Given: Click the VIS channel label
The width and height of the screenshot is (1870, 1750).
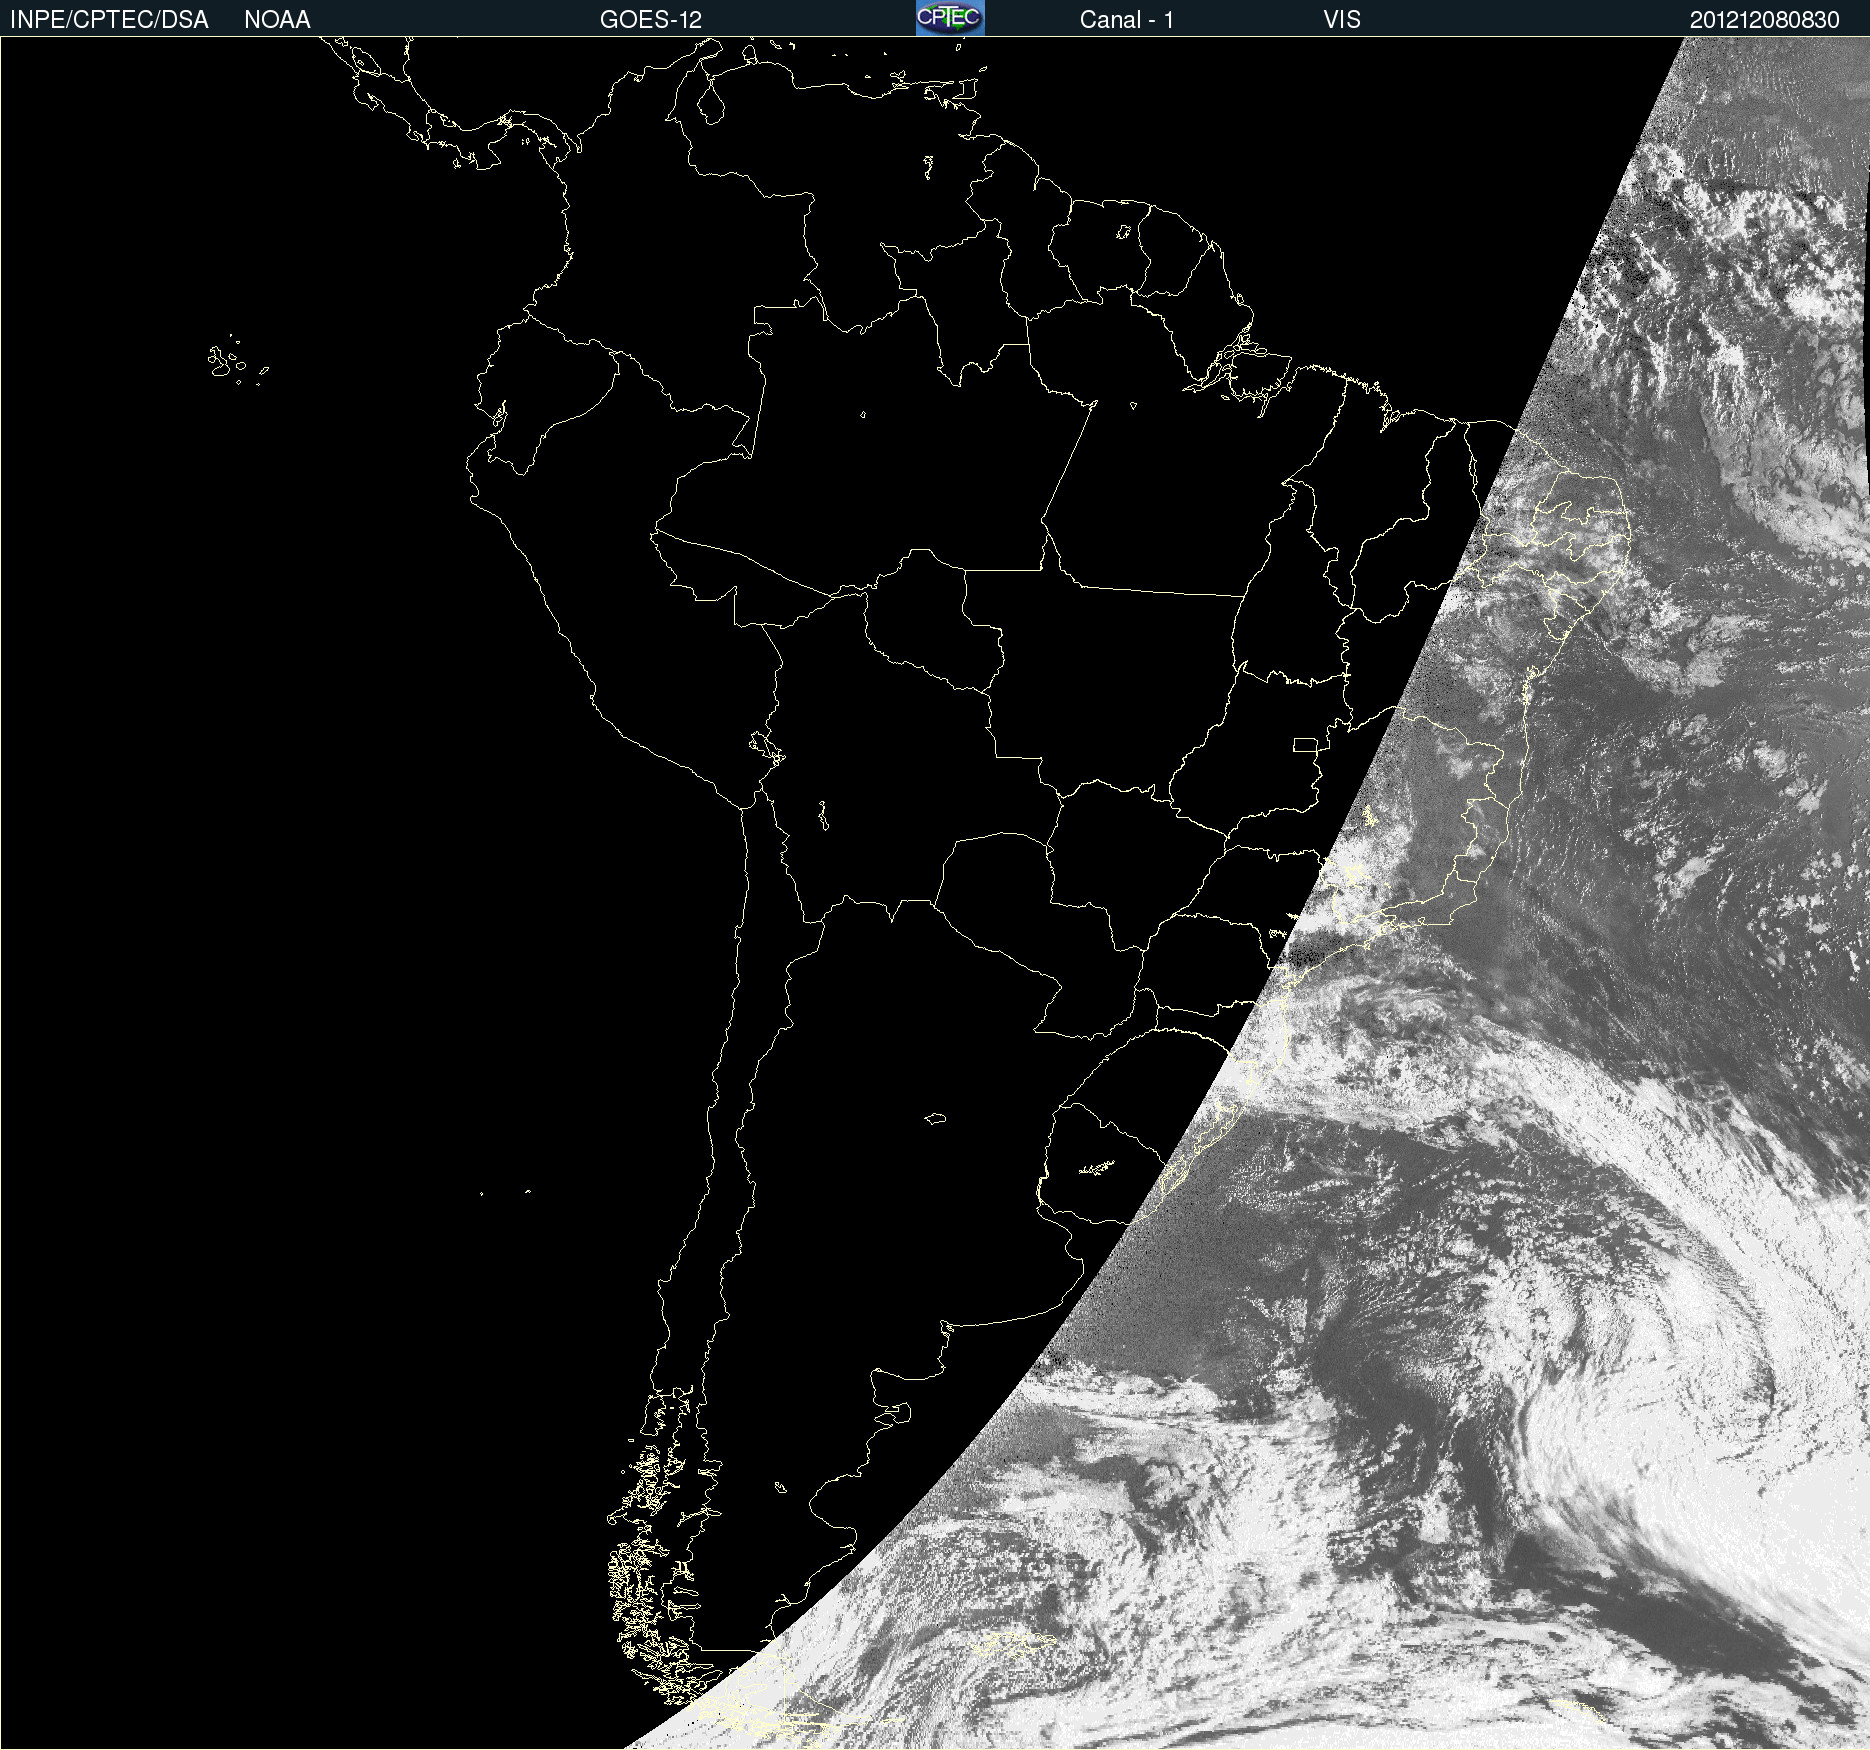Looking at the screenshot, I should (1342, 20).
